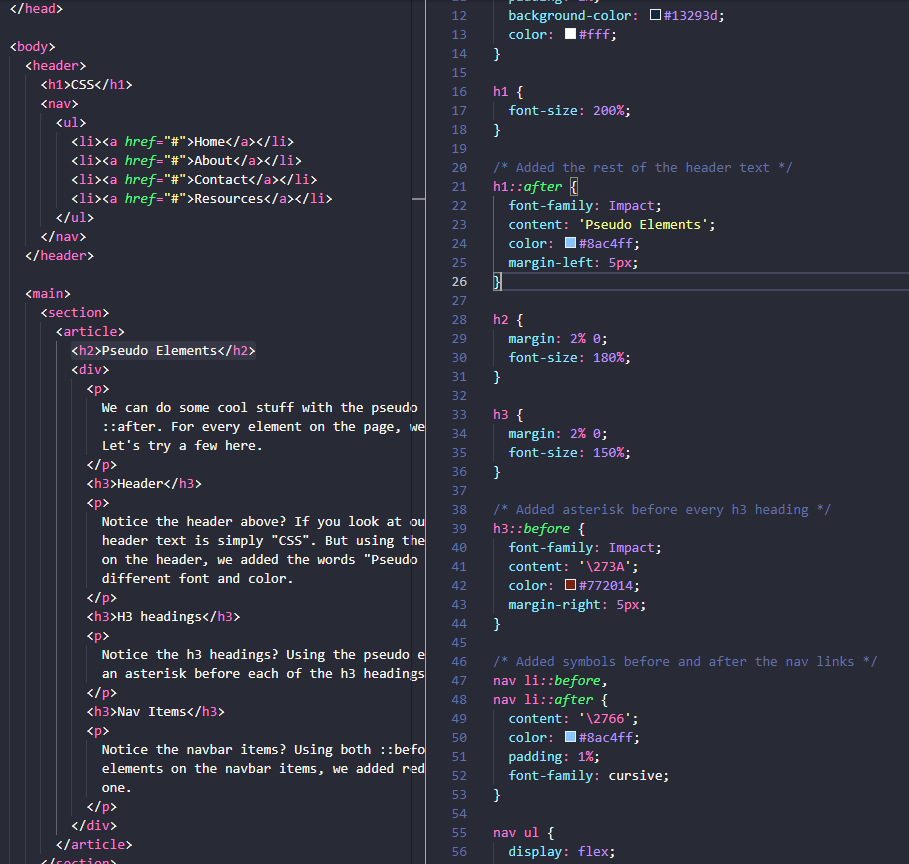Click the <h3>H3 headings</h3> line
This screenshot has height=864, width=909.
[x=163, y=616]
